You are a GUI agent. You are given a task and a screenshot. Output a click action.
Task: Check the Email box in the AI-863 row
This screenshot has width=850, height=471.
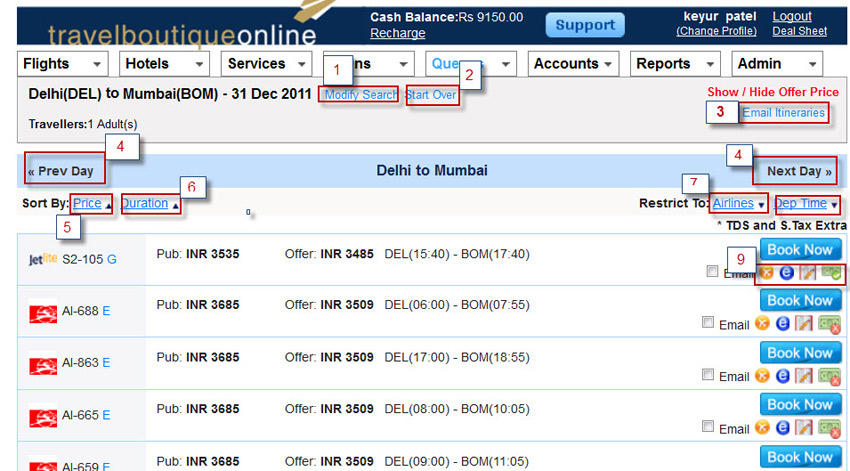pos(709,375)
